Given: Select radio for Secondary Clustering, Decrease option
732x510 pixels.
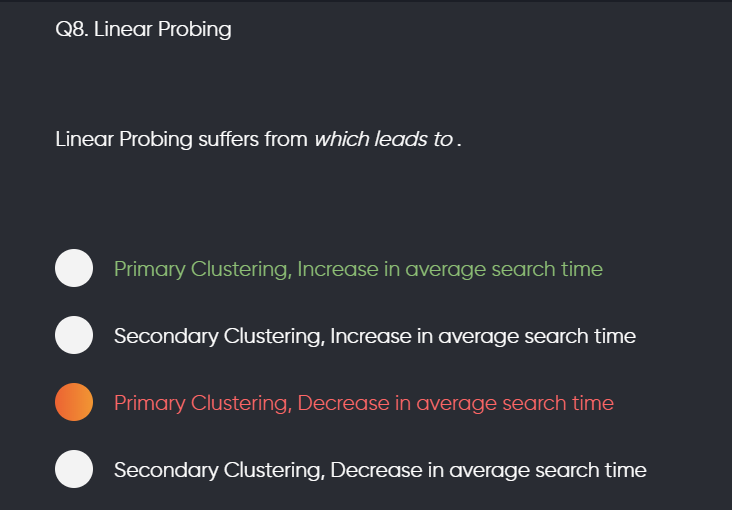Looking at the screenshot, I should [x=74, y=469].
